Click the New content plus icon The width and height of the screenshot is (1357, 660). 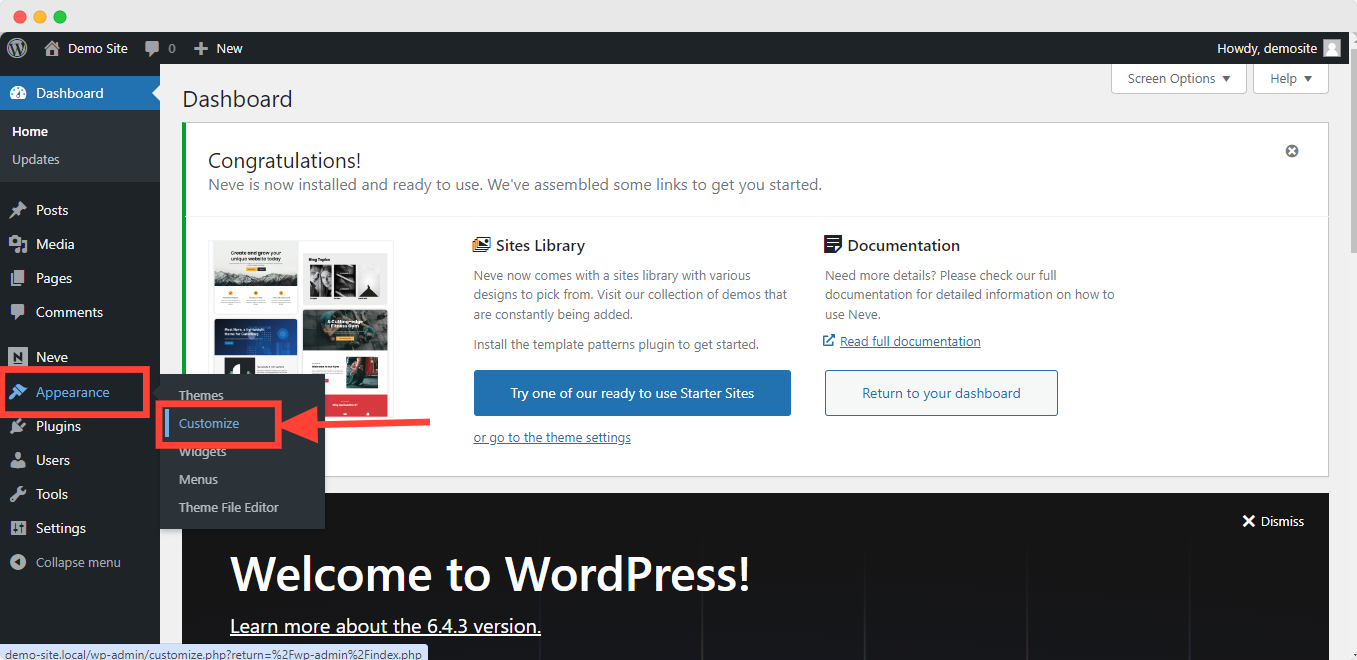point(201,48)
